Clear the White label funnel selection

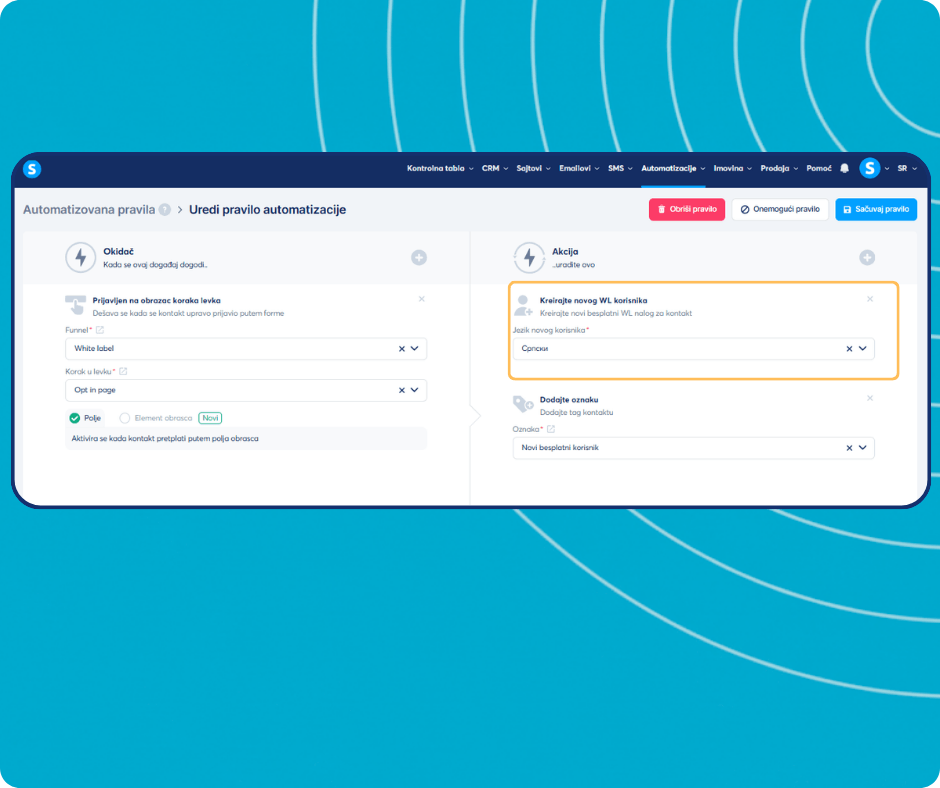coord(402,348)
